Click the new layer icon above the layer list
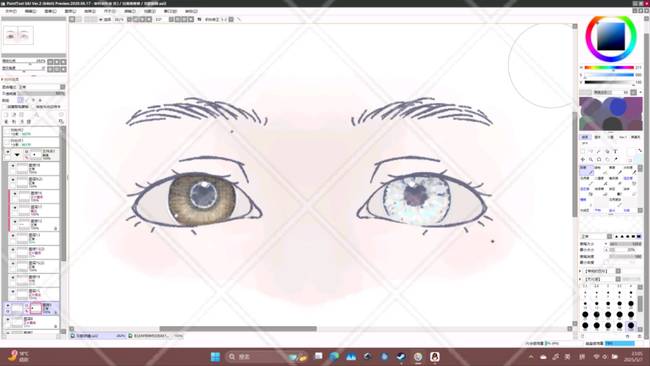Screen dimensions: 650x366 (x=6, y=115)
